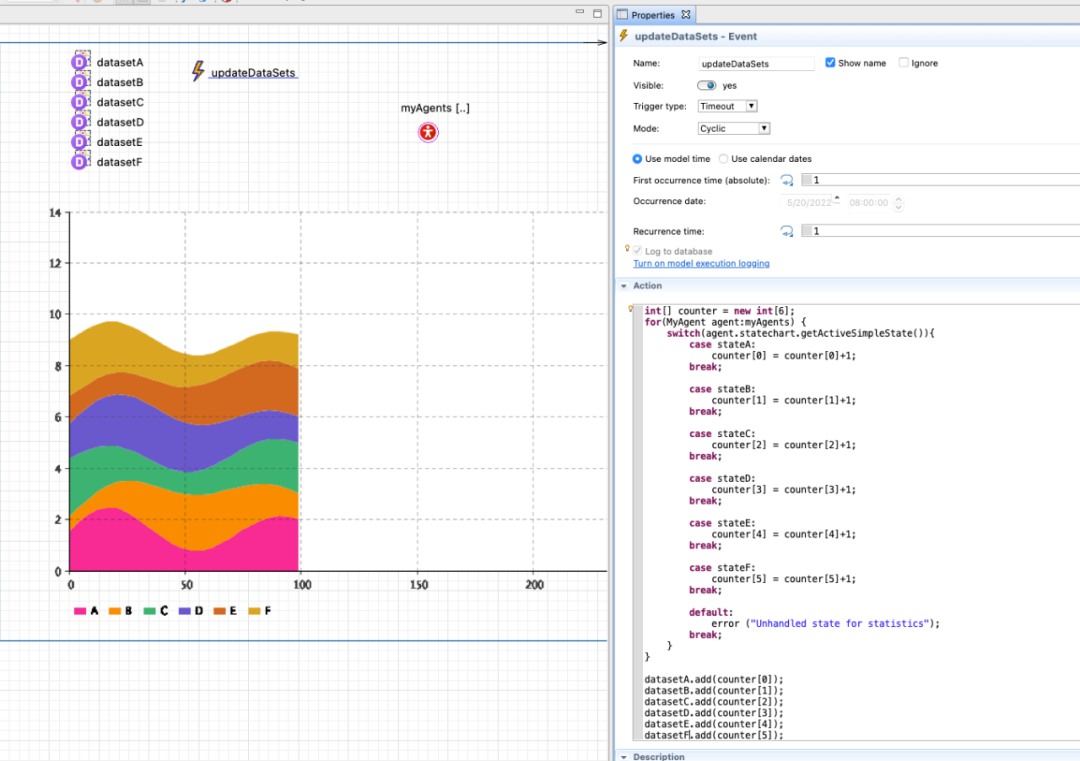Click the Properties view tab icon
The image size is (1080, 761).
pyautogui.click(x=623, y=14)
